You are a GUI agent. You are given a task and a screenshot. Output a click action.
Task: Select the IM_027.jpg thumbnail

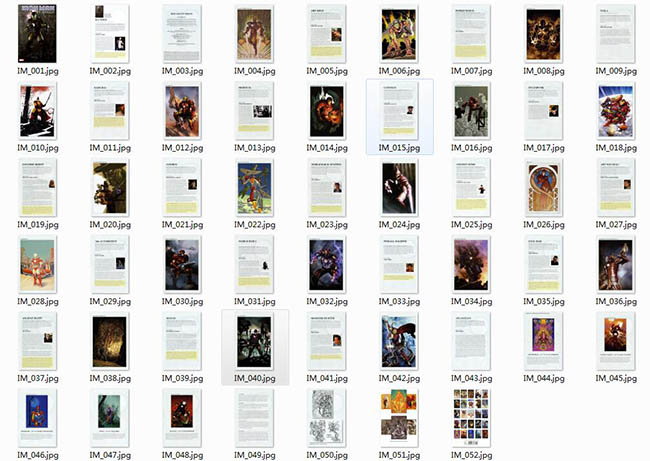[616, 187]
